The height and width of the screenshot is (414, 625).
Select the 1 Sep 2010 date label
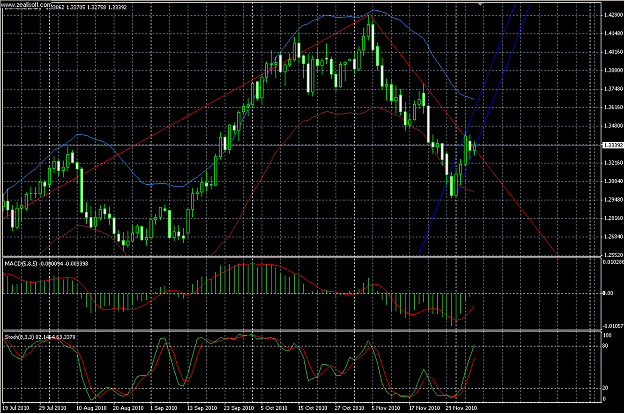point(164,408)
